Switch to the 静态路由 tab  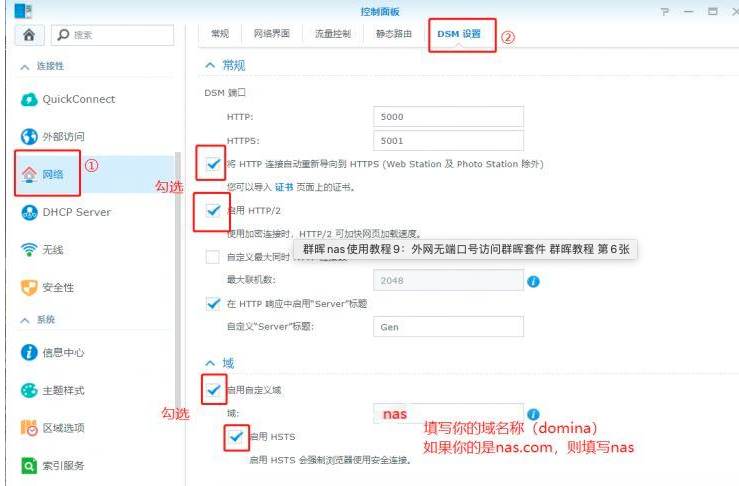click(x=392, y=34)
